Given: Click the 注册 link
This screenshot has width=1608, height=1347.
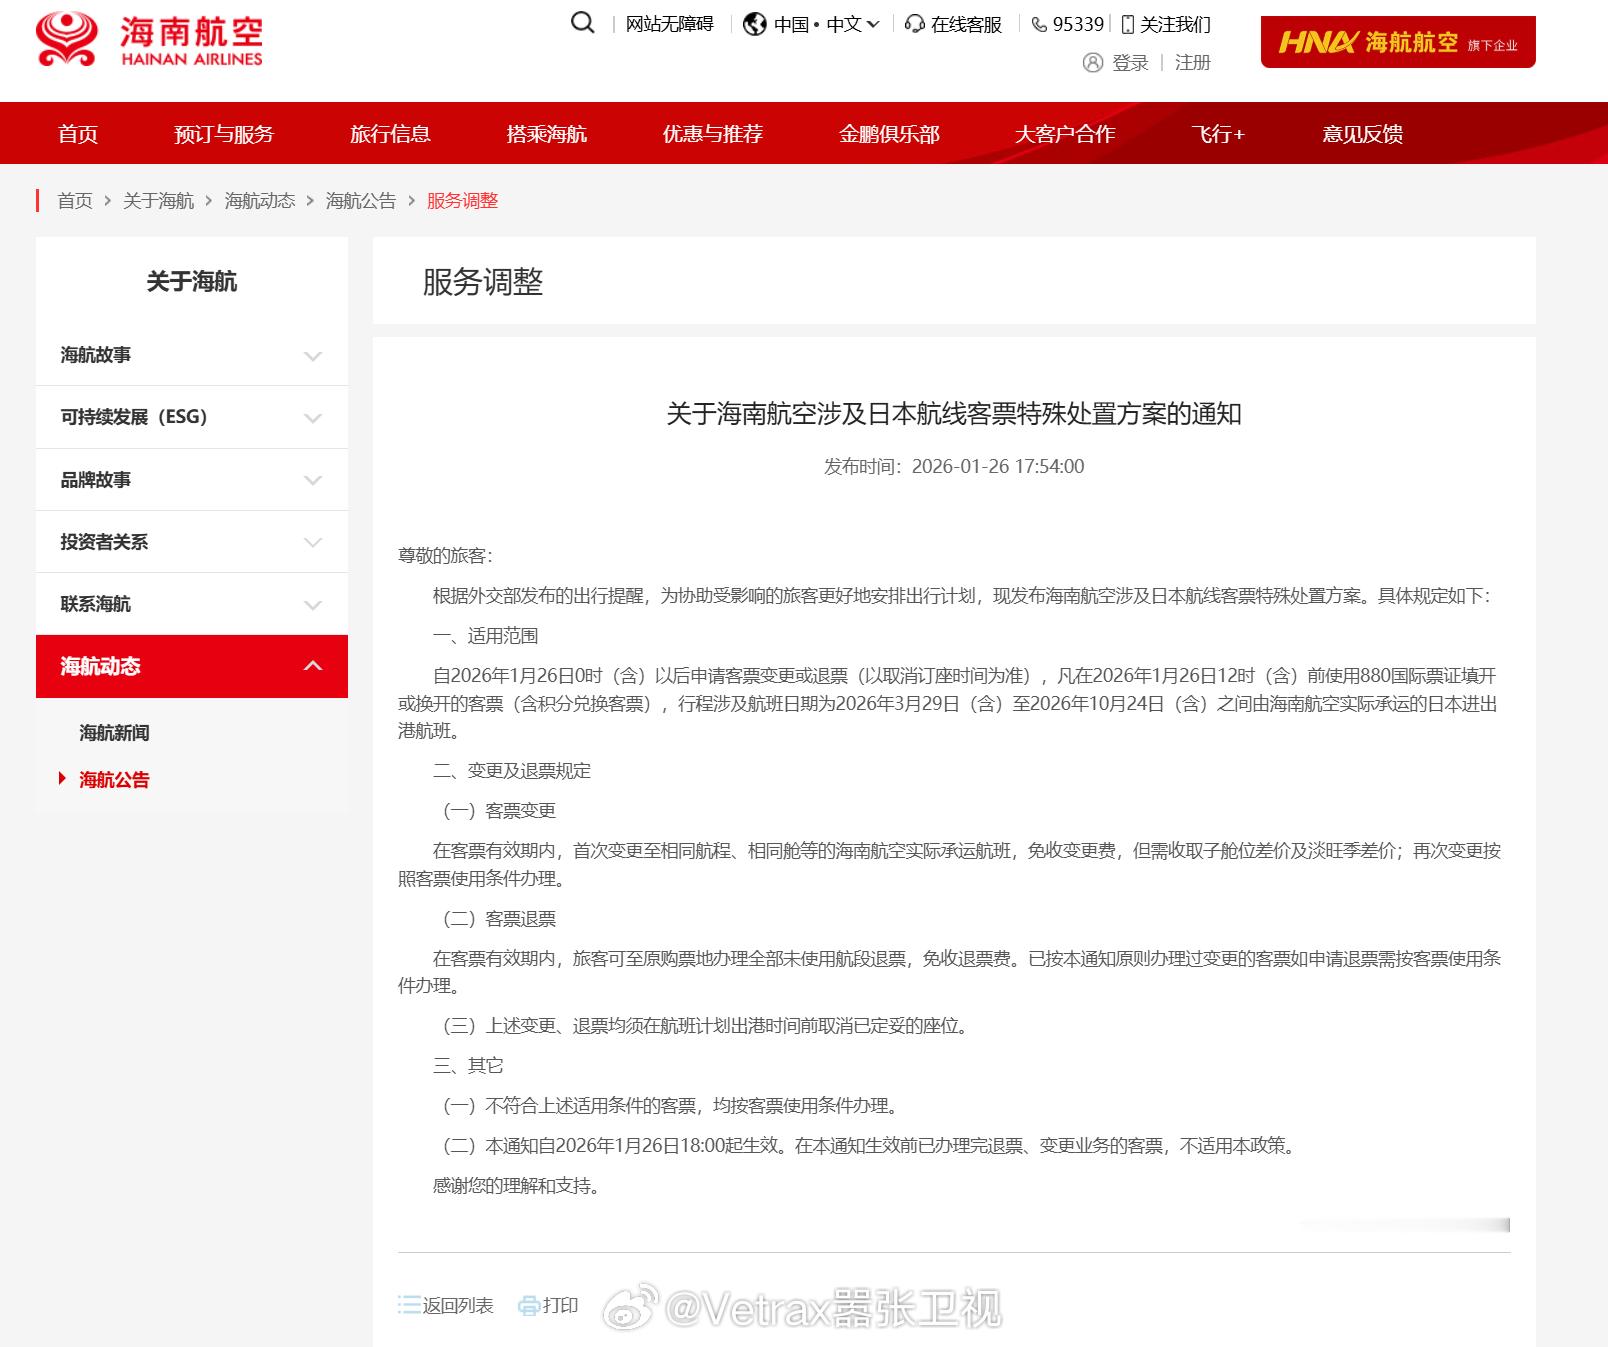Looking at the screenshot, I should pos(1193,63).
